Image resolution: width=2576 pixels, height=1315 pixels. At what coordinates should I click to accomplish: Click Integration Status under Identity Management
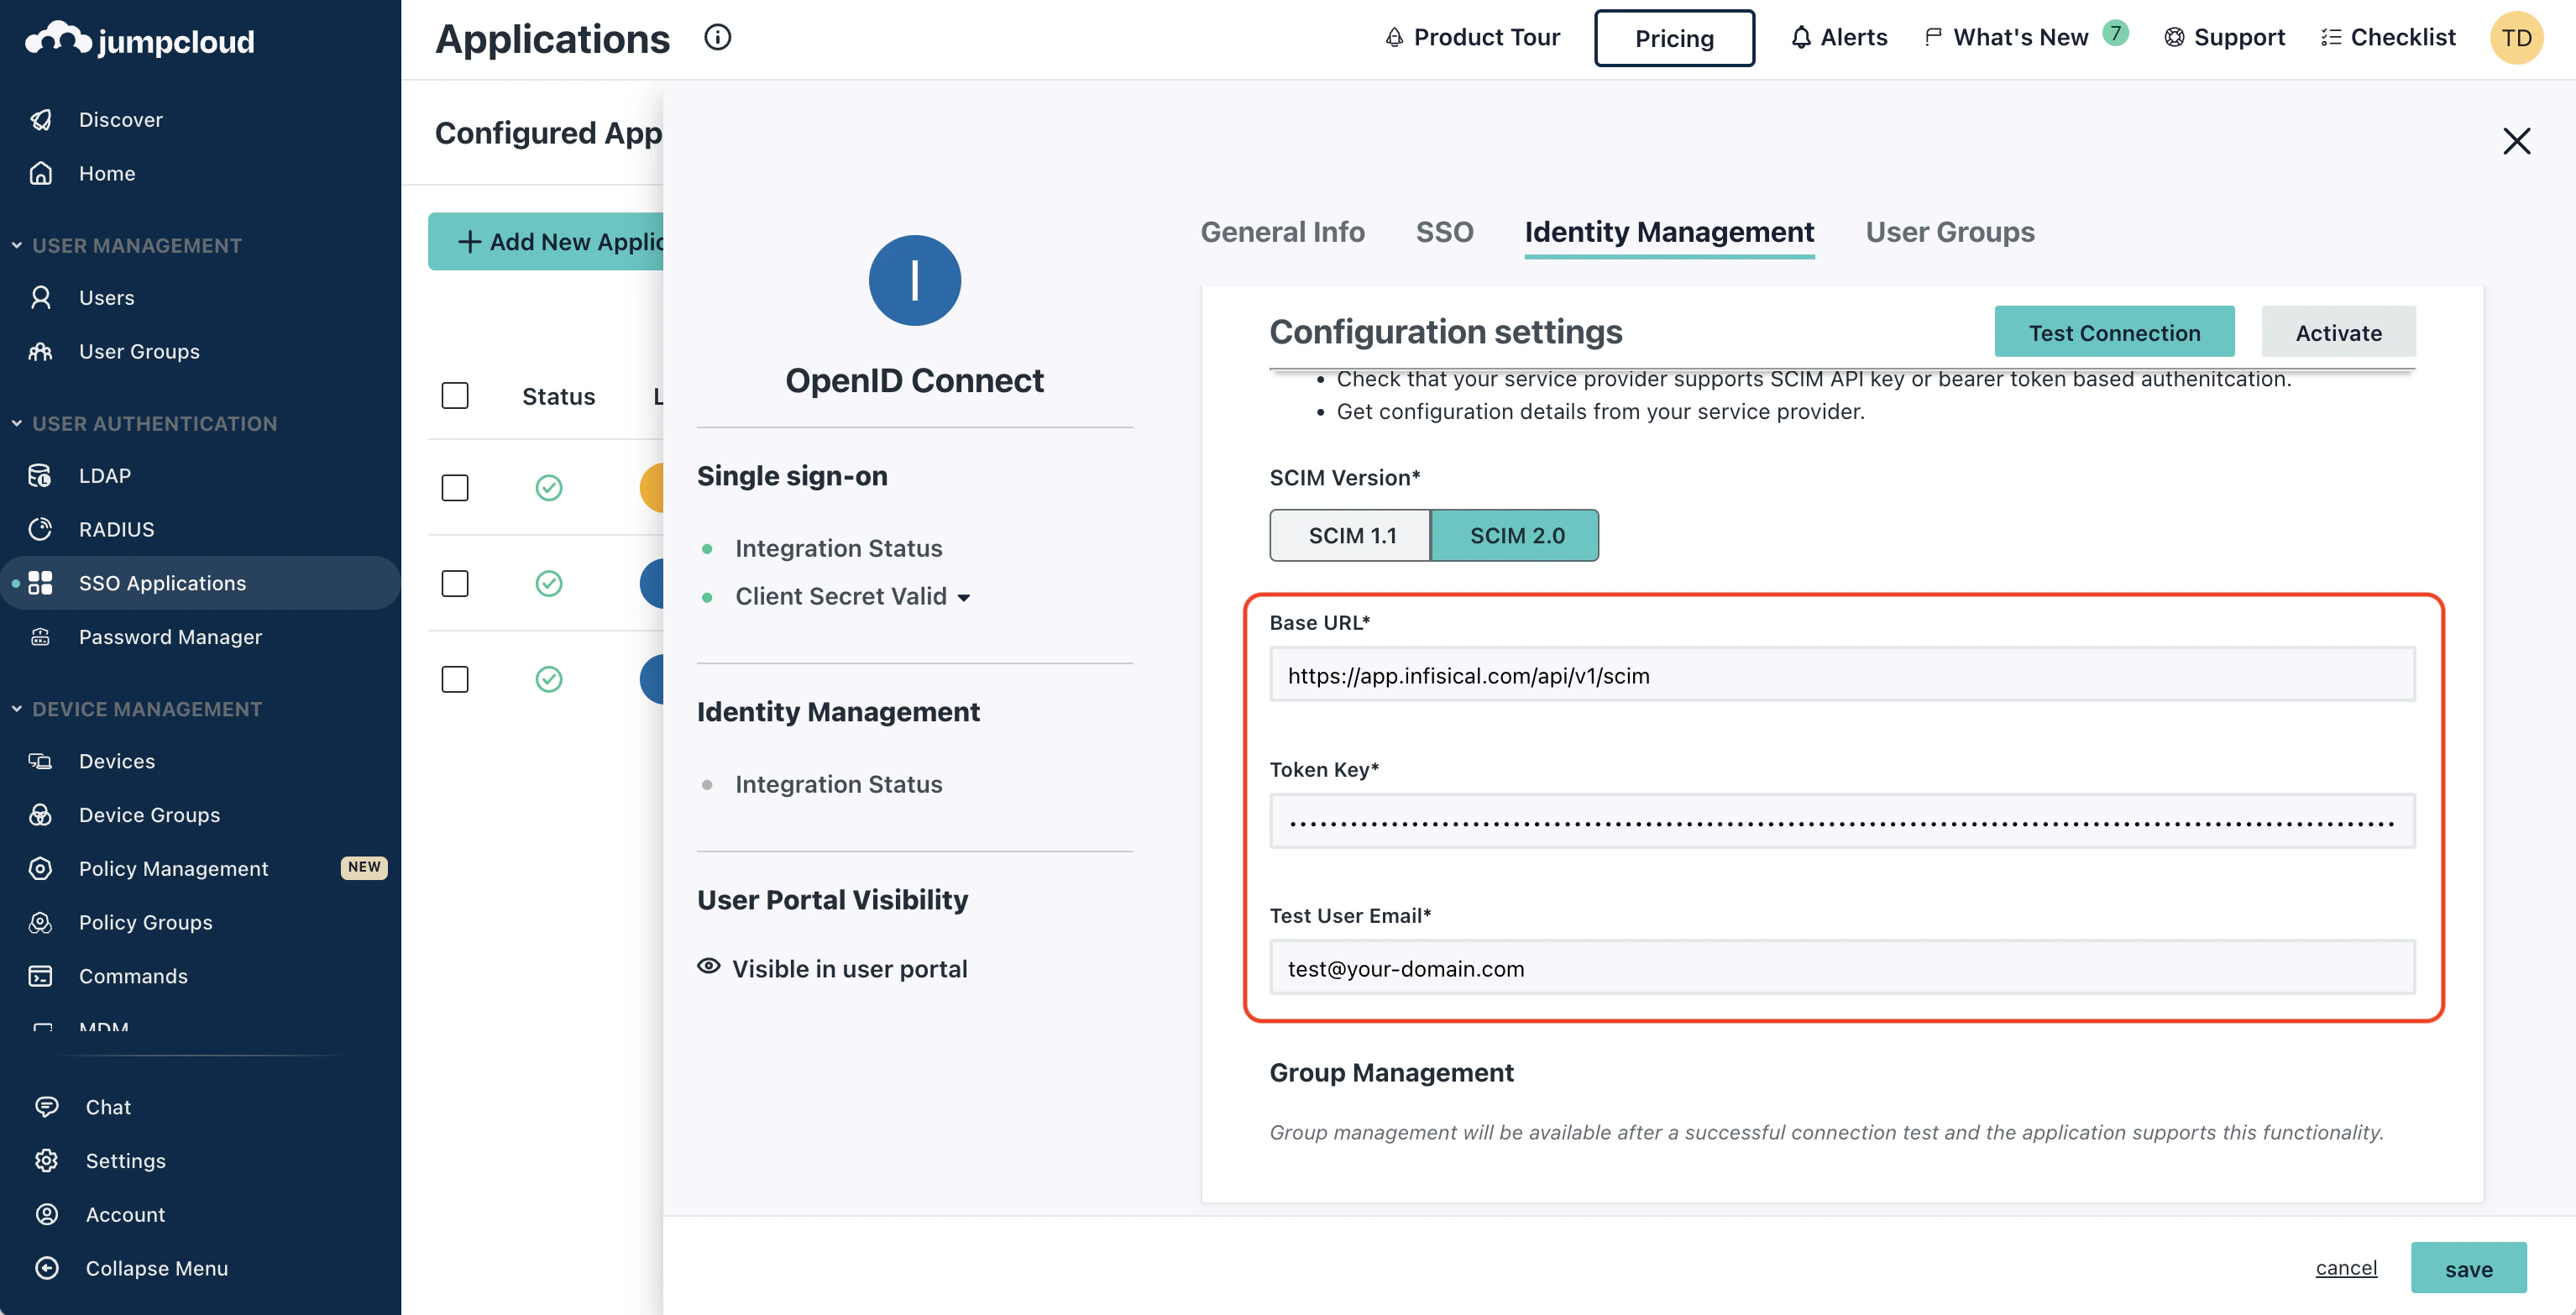pos(838,784)
